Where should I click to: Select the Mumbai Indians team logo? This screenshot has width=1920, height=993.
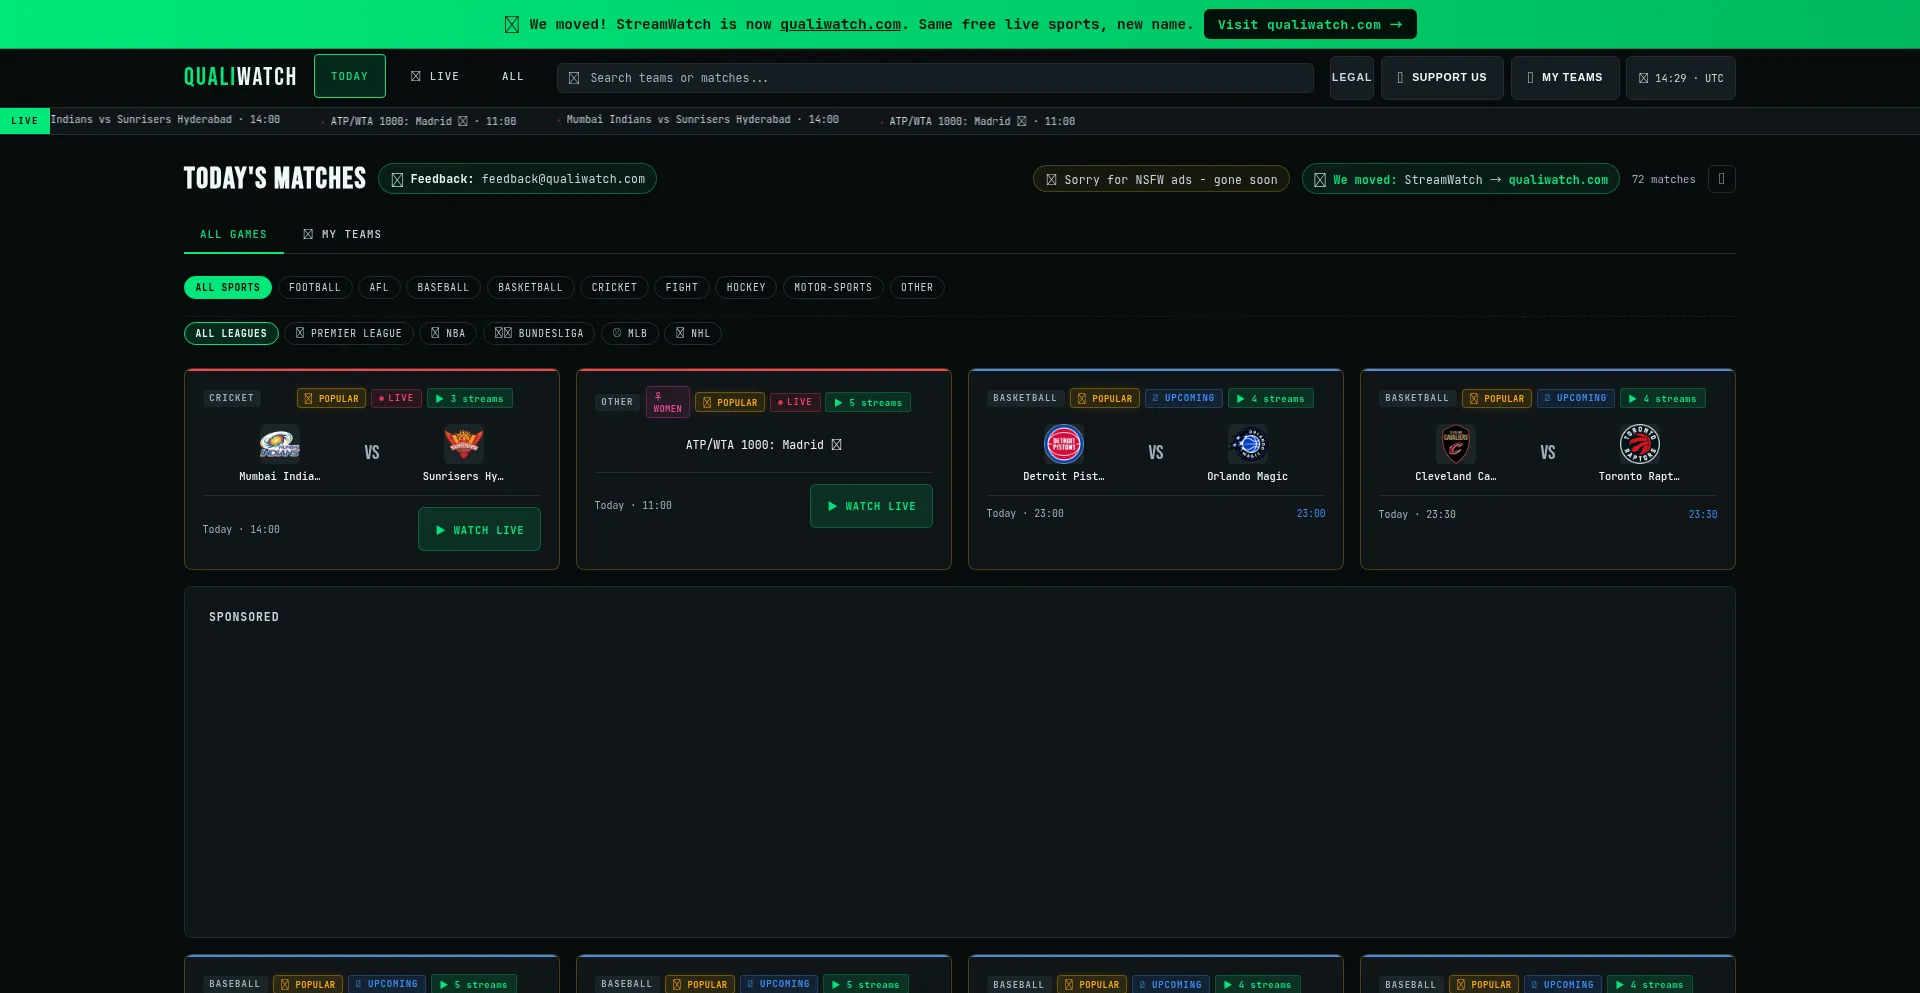point(280,443)
